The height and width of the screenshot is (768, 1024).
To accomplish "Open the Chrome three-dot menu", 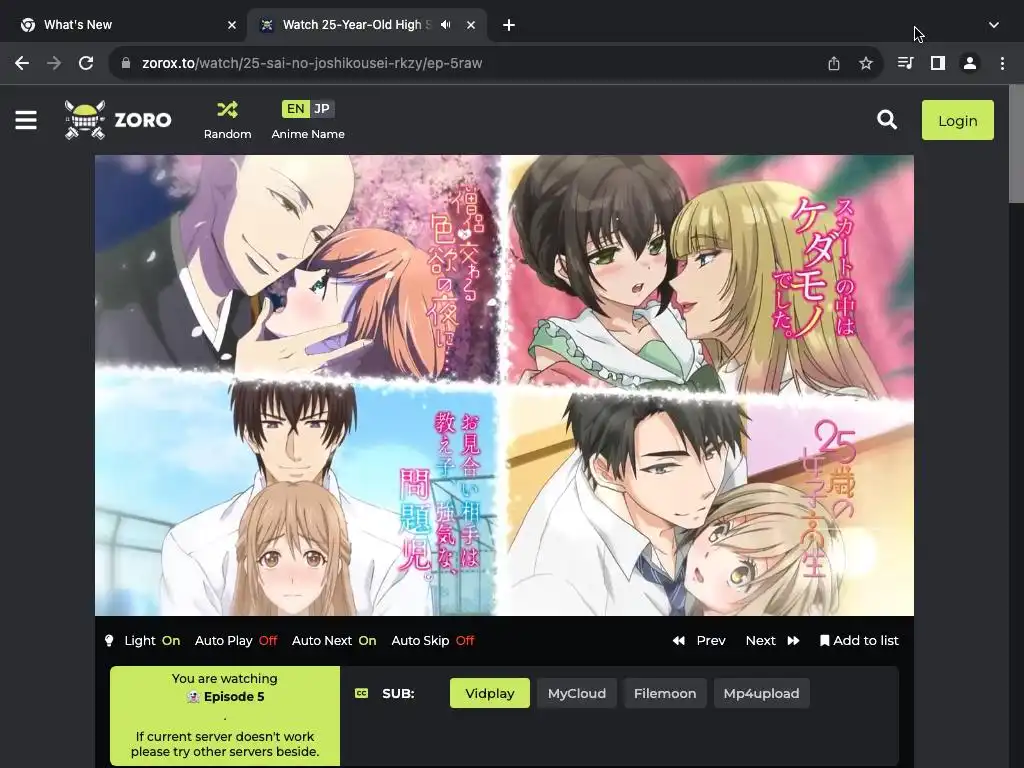I will (1002, 63).
